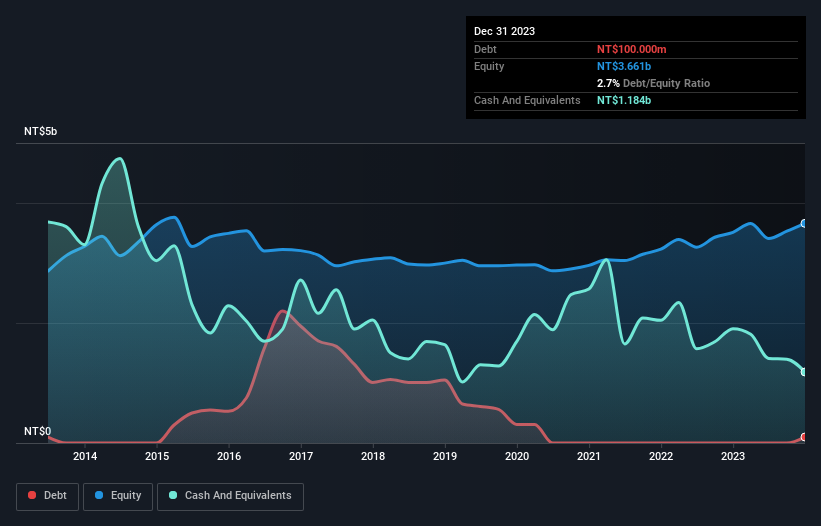Click the 2017 x-axis label

301,456
